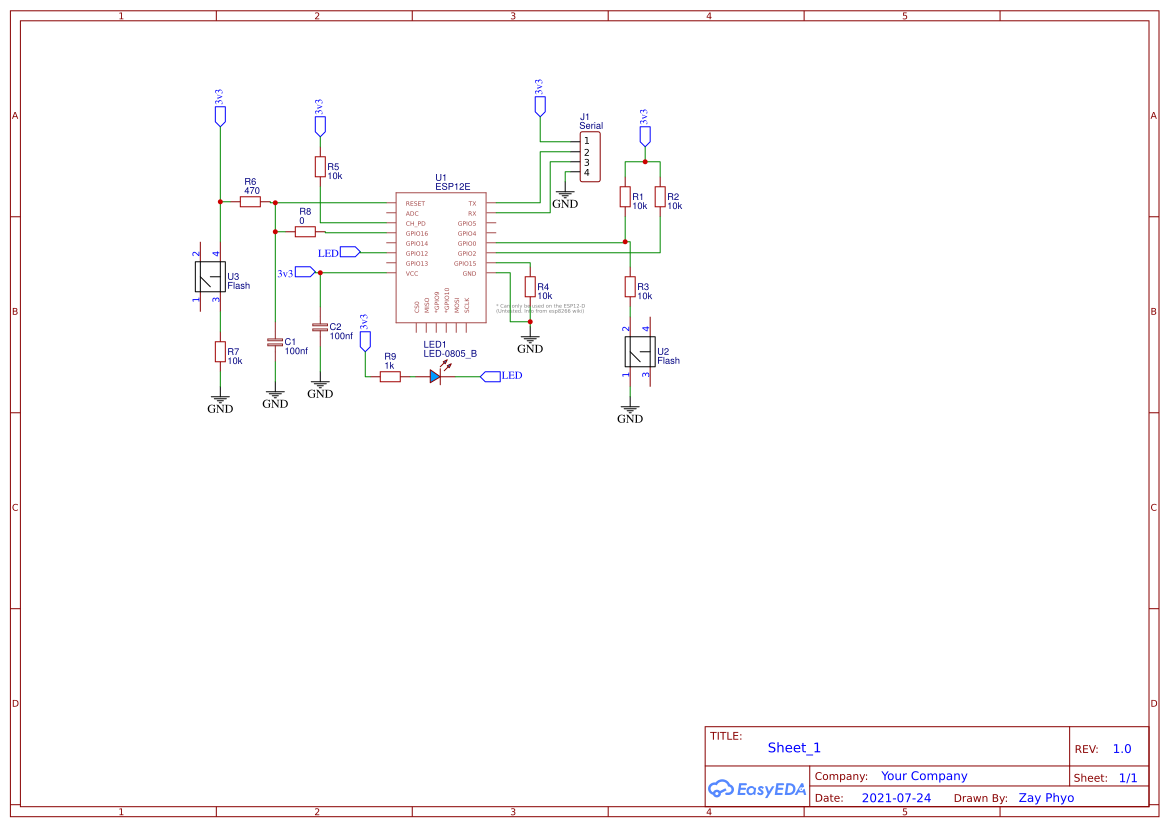Click the 3v3 flag above R1 and R2

click(645, 128)
